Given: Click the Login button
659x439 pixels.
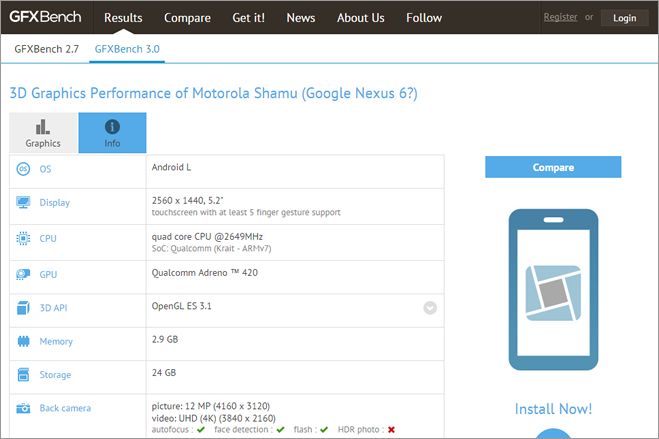Looking at the screenshot, I should (x=625, y=18).
